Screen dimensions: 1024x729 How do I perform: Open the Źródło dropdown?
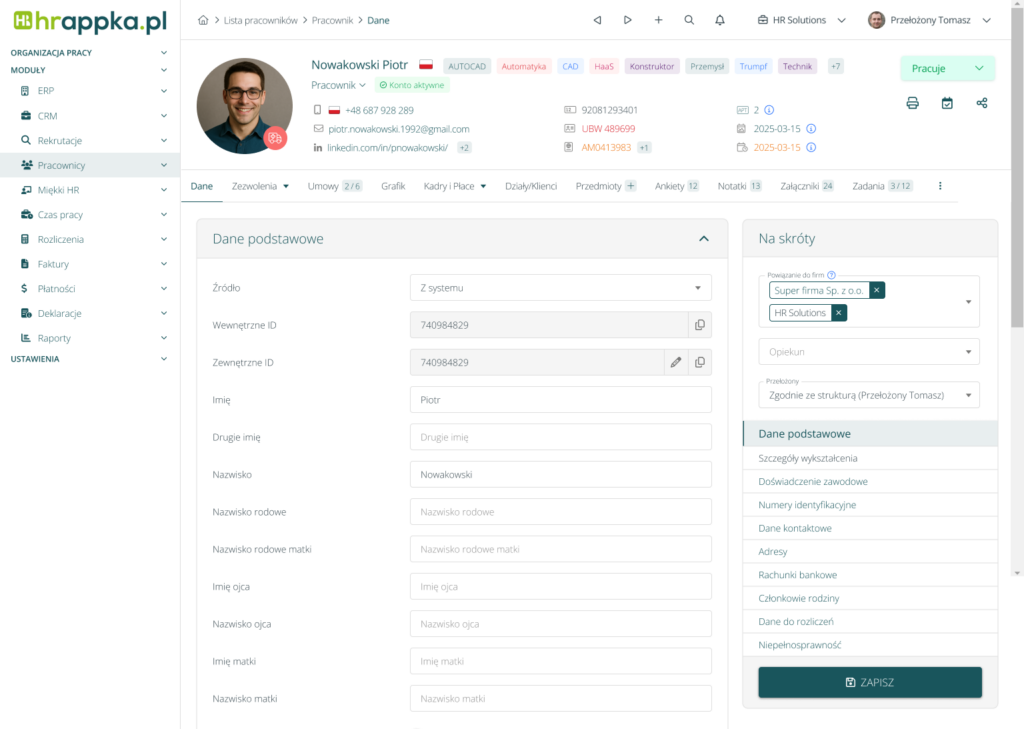click(560, 288)
